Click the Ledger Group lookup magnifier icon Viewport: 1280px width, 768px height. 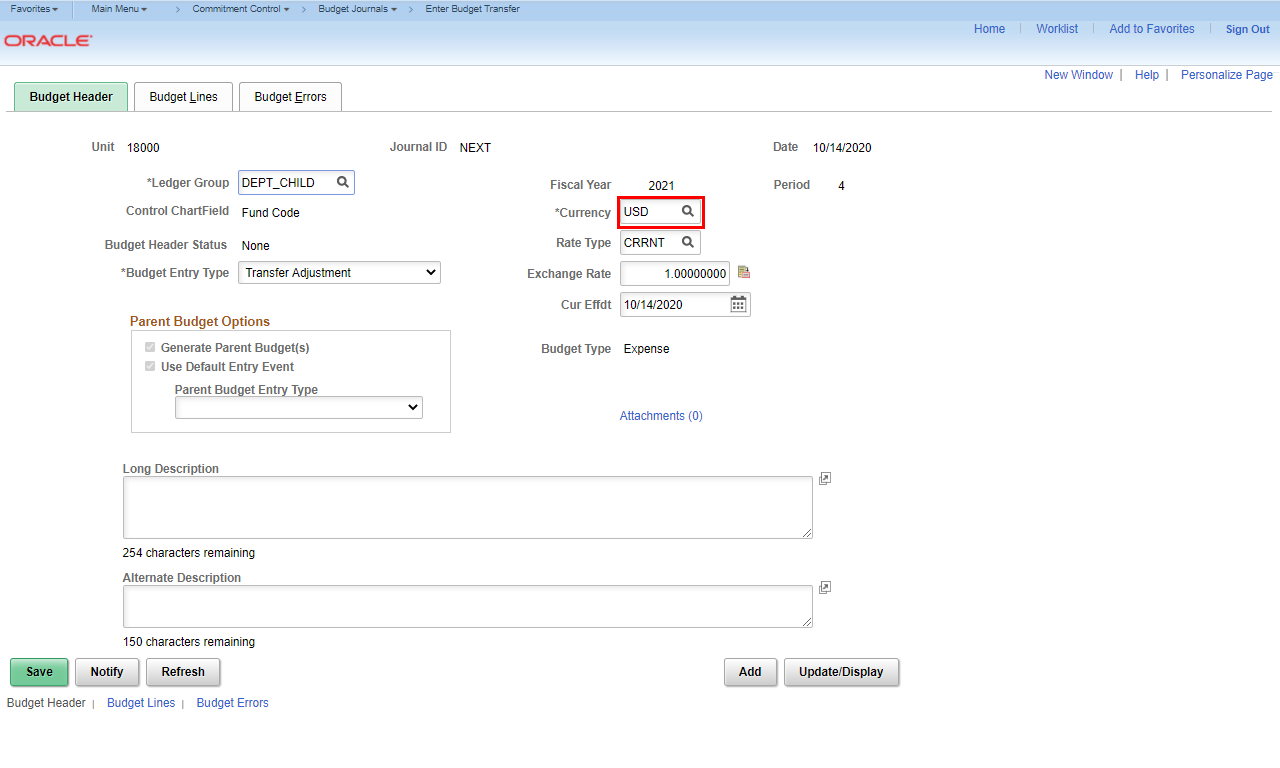(x=342, y=183)
